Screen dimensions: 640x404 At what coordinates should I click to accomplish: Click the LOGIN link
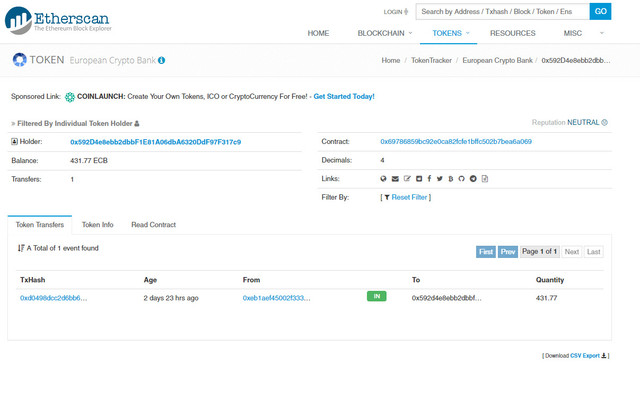click(x=393, y=12)
